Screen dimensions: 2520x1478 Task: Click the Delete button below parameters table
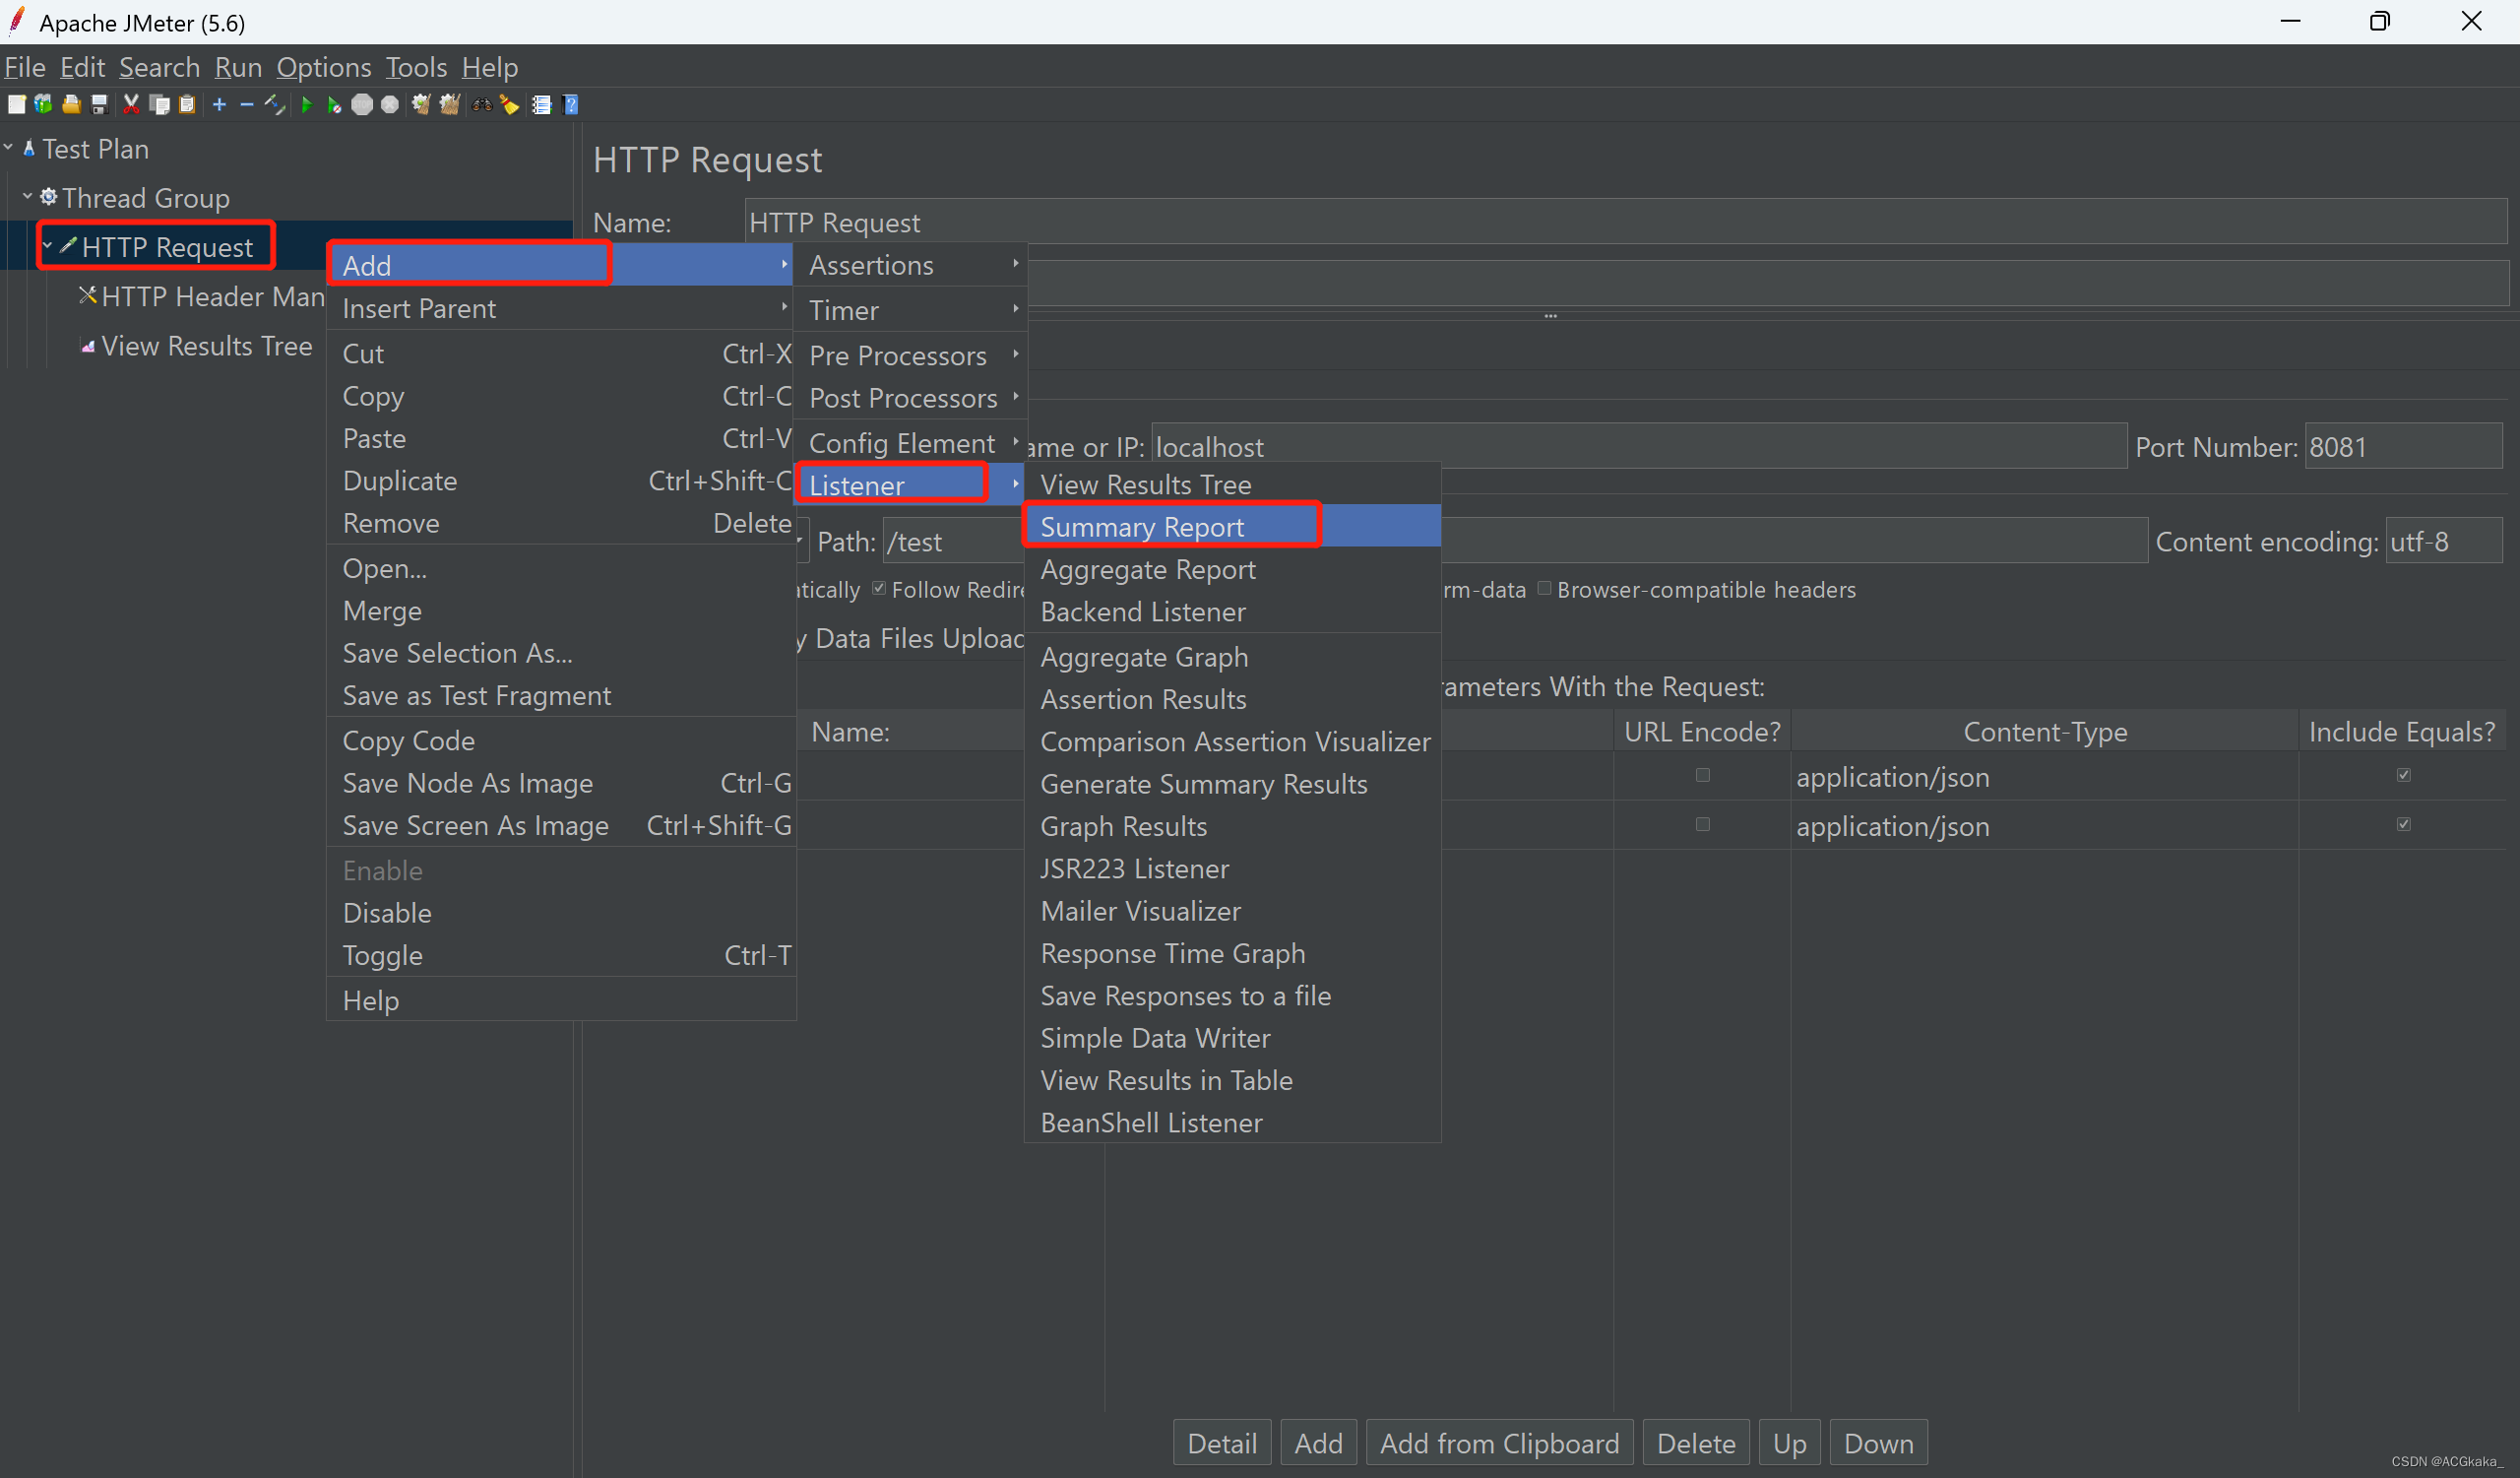pyautogui.click(x=1696, y=1443)
